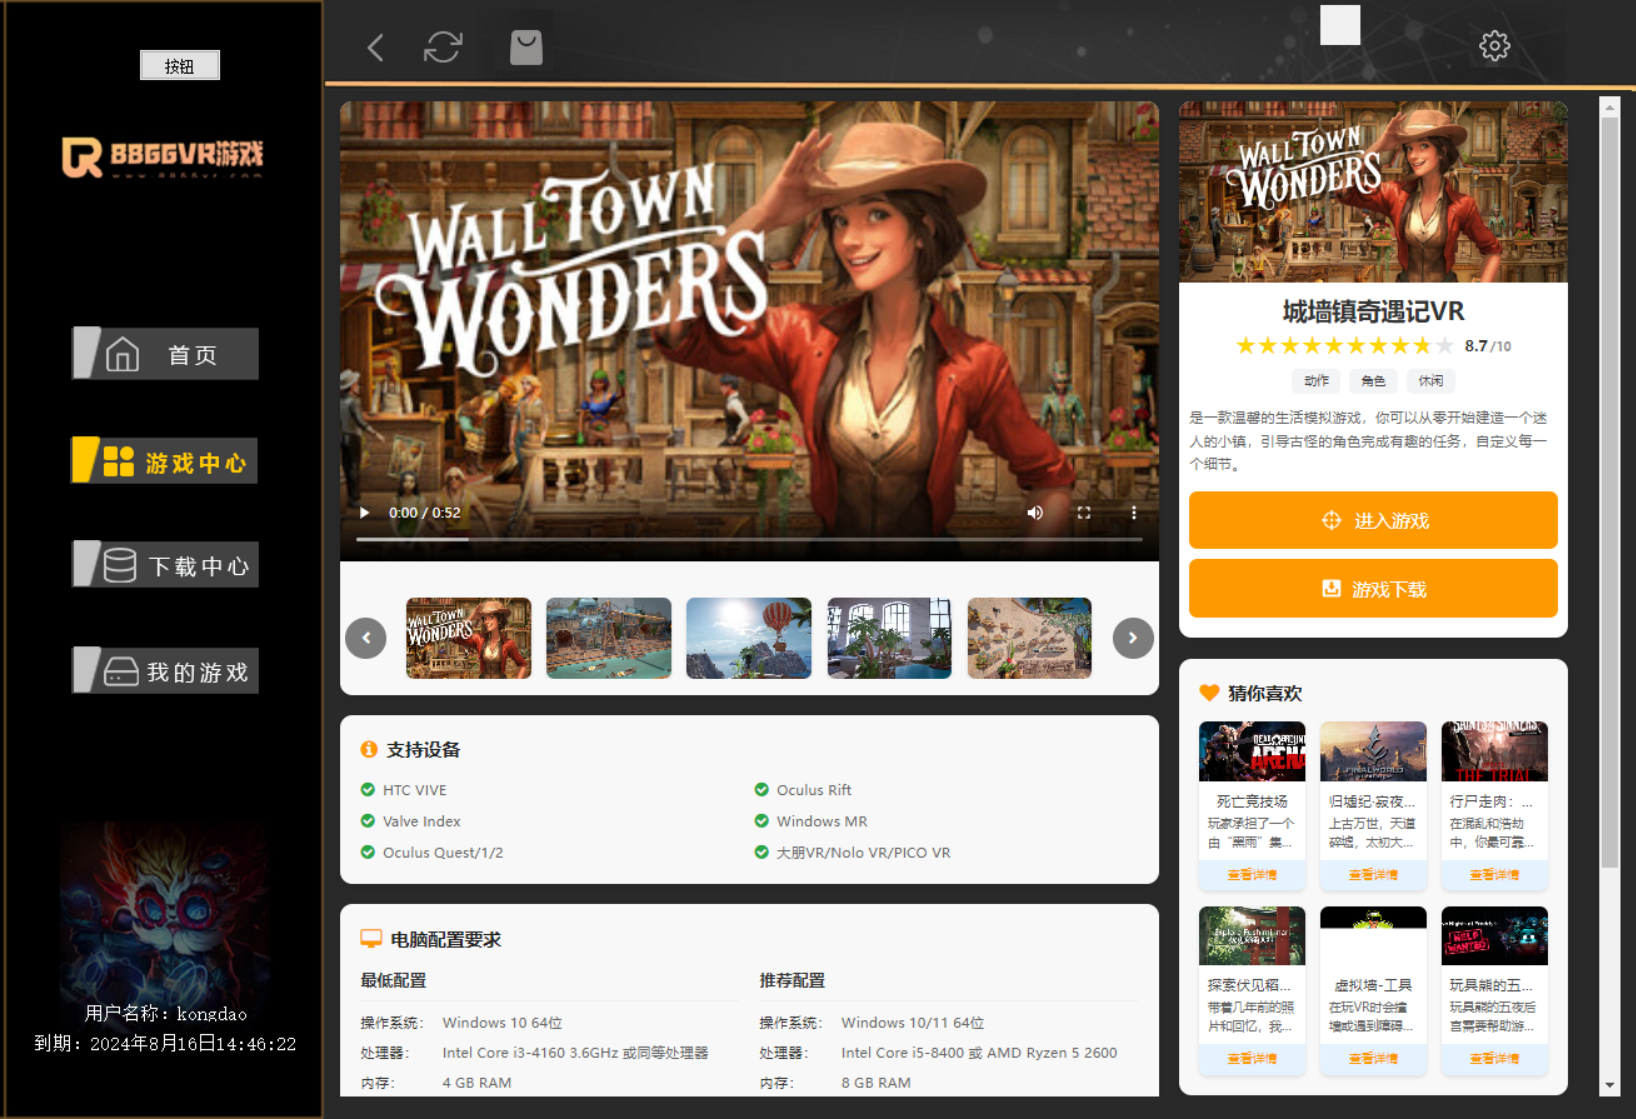Enter fullscreen for the trailer video

click(x=1084, y=513)
